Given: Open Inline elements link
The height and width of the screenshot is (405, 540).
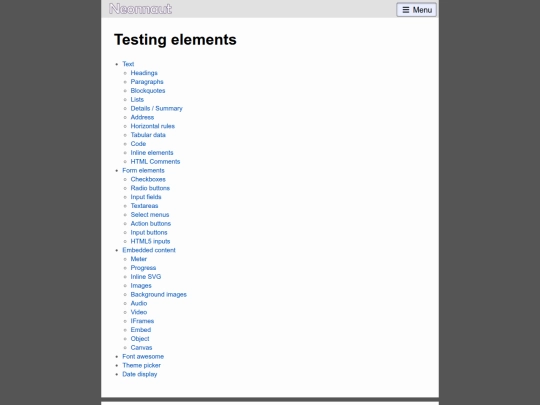Looking at the screenshot, I should coord(152,153).
